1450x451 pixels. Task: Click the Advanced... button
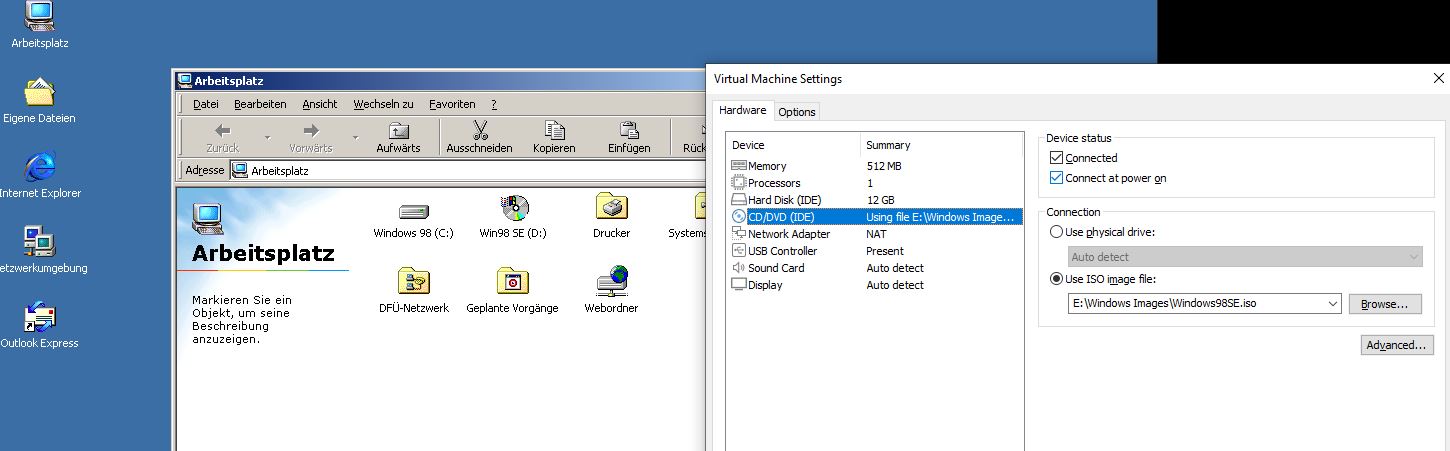(x=1397, y=345)
